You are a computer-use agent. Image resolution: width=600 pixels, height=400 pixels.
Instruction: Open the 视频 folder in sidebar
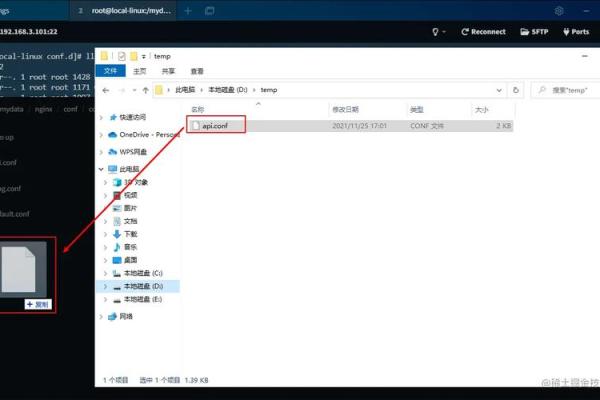point(130,195)
